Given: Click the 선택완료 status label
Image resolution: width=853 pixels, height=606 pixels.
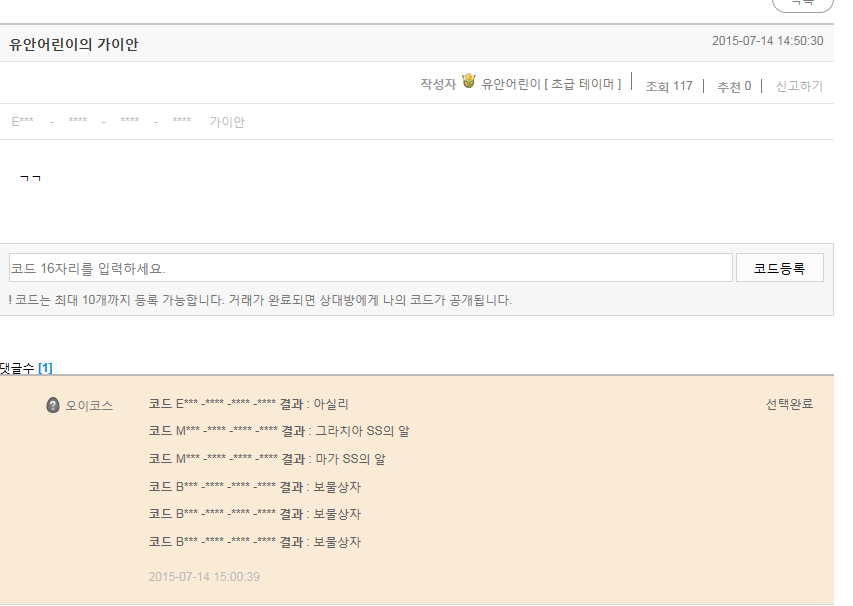Looking at the screenshot, I should point(789,404).
